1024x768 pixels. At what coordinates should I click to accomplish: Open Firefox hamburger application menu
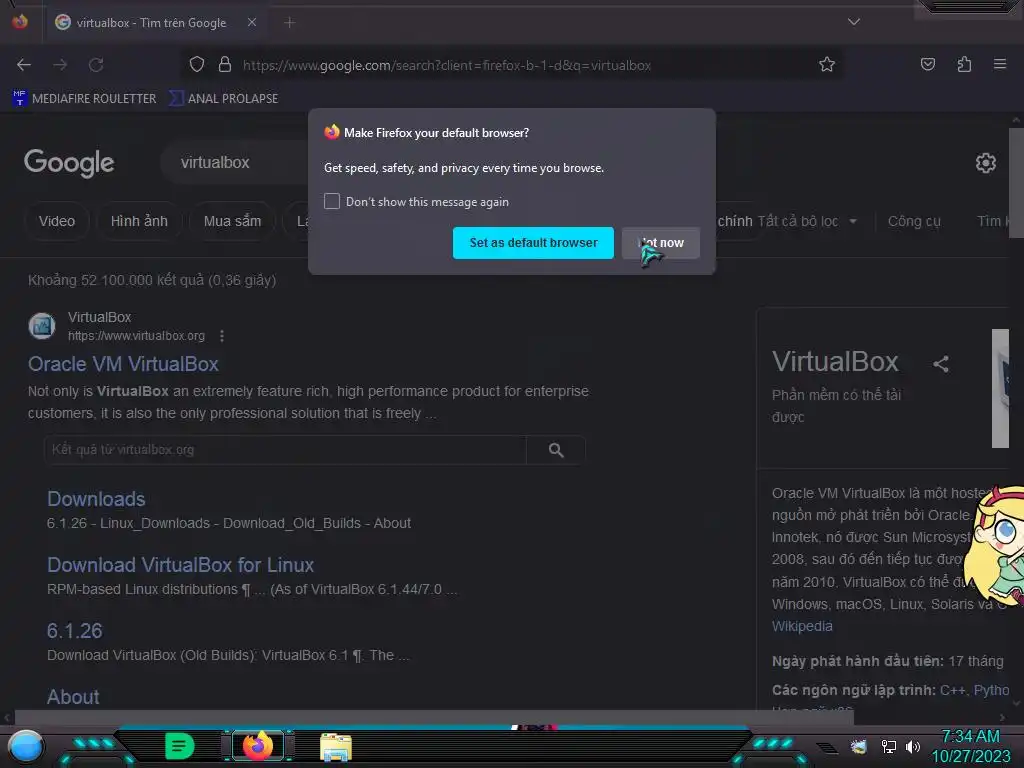[x=999, y=64]
